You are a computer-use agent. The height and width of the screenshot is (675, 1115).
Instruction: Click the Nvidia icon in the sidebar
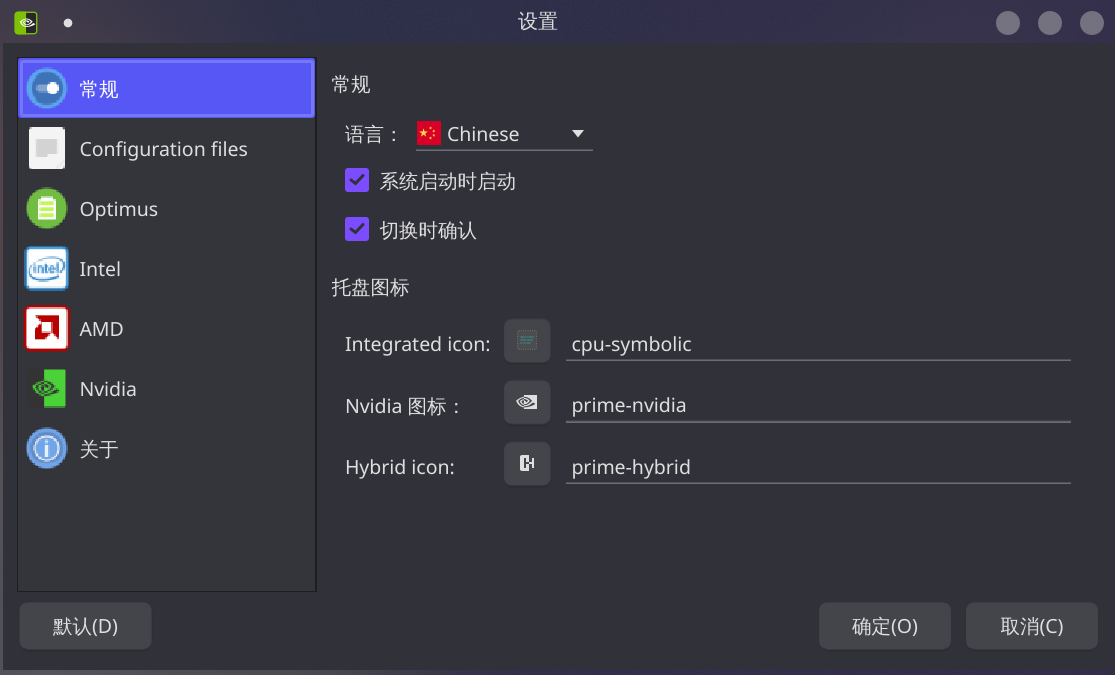click(x=46, y=388)
